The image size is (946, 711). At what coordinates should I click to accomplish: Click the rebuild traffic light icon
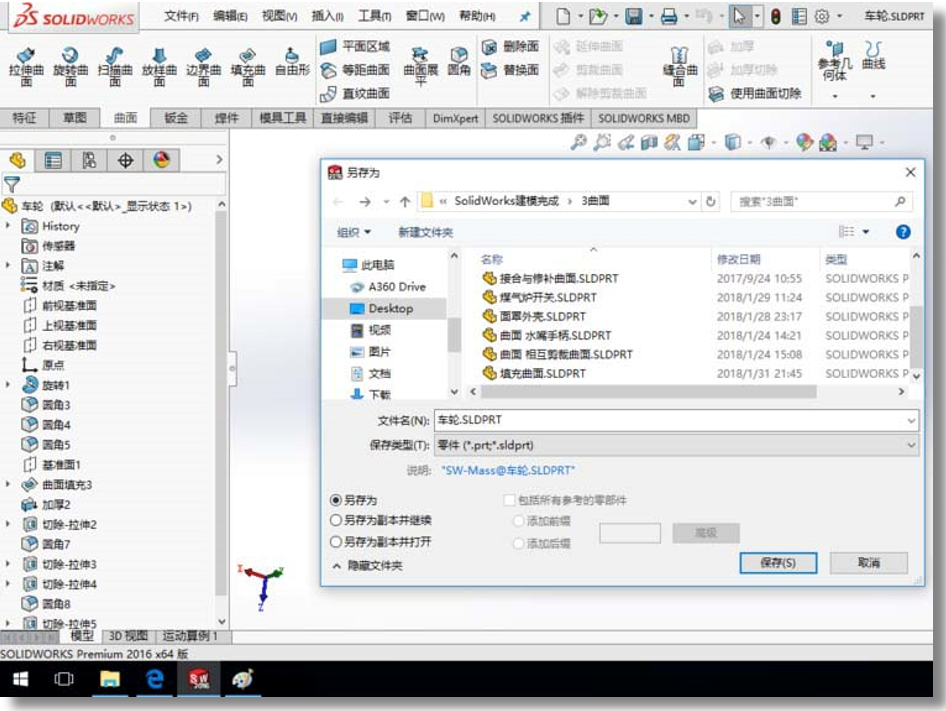tap(776, 16)
